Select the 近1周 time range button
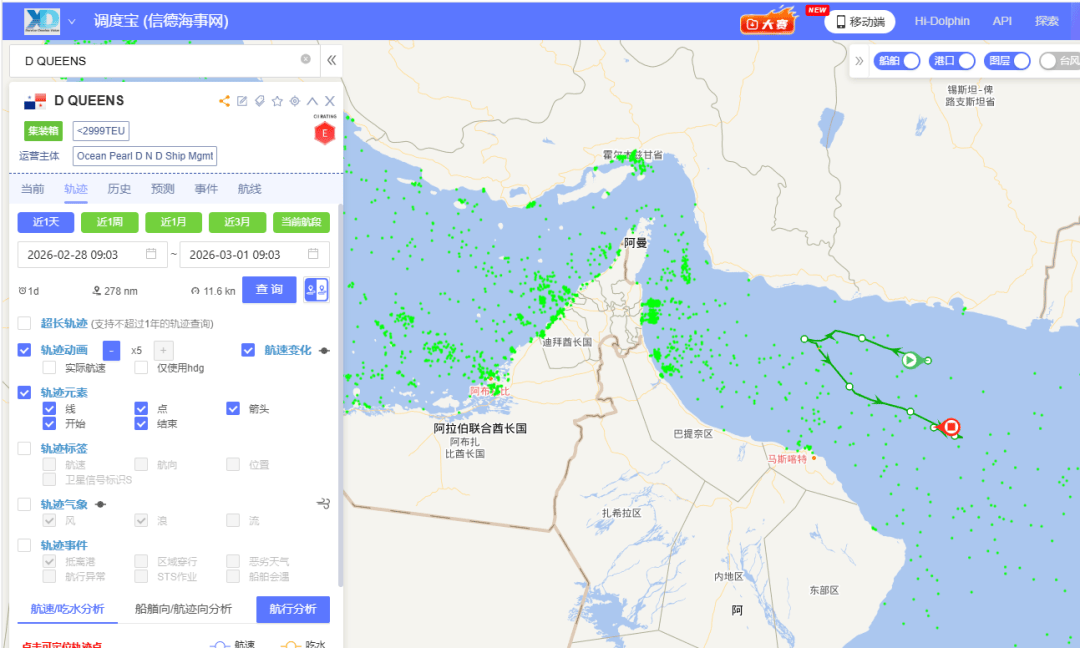The image size is (1080, 648). 110,222
